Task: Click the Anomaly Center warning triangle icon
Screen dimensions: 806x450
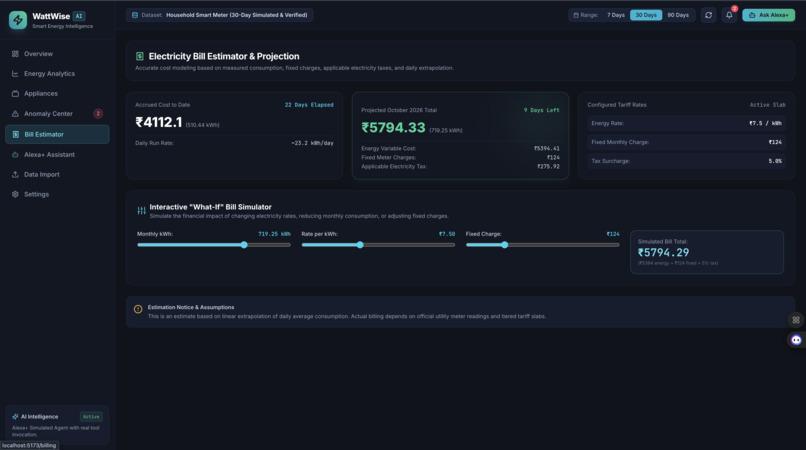Action: [15, 114]
